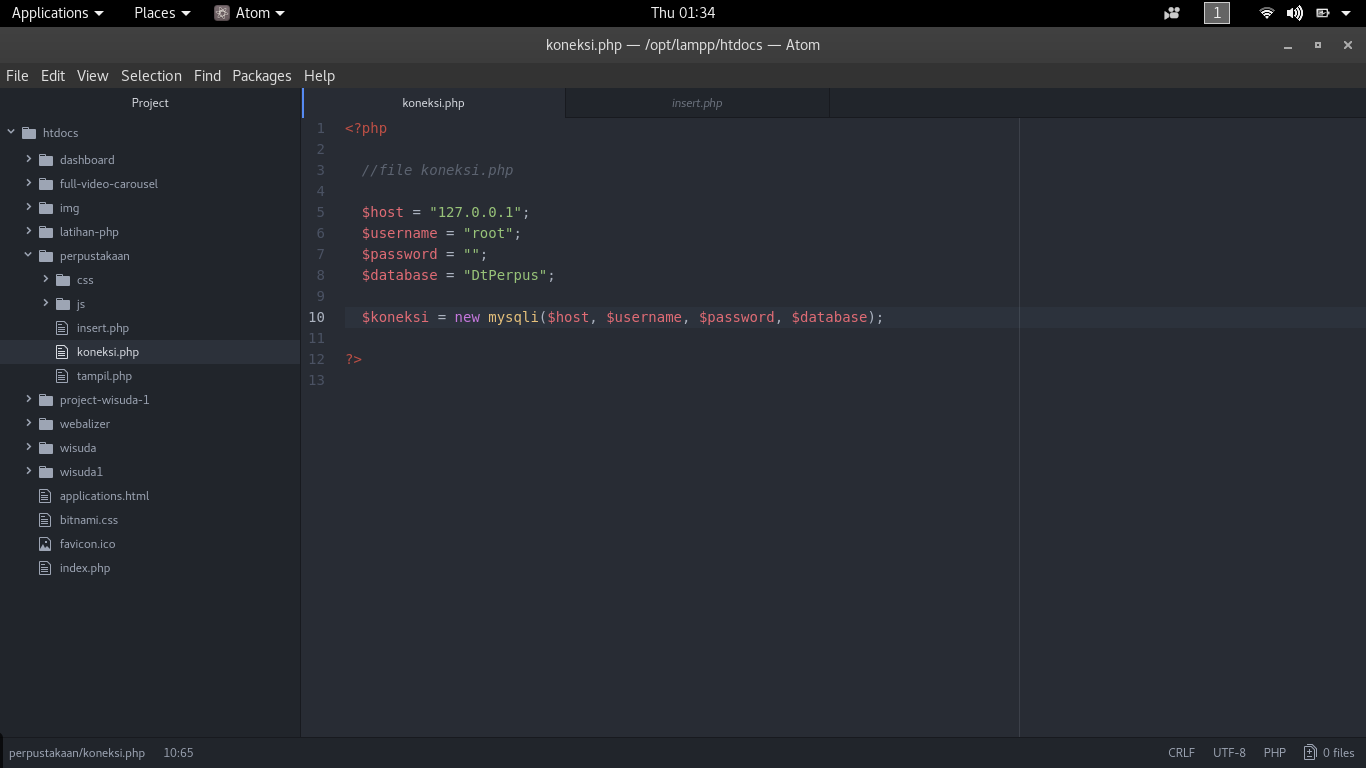Switch to workspace 1 indicator
Viewport: 1366px width, 768px height.
tap(1216, 13)
